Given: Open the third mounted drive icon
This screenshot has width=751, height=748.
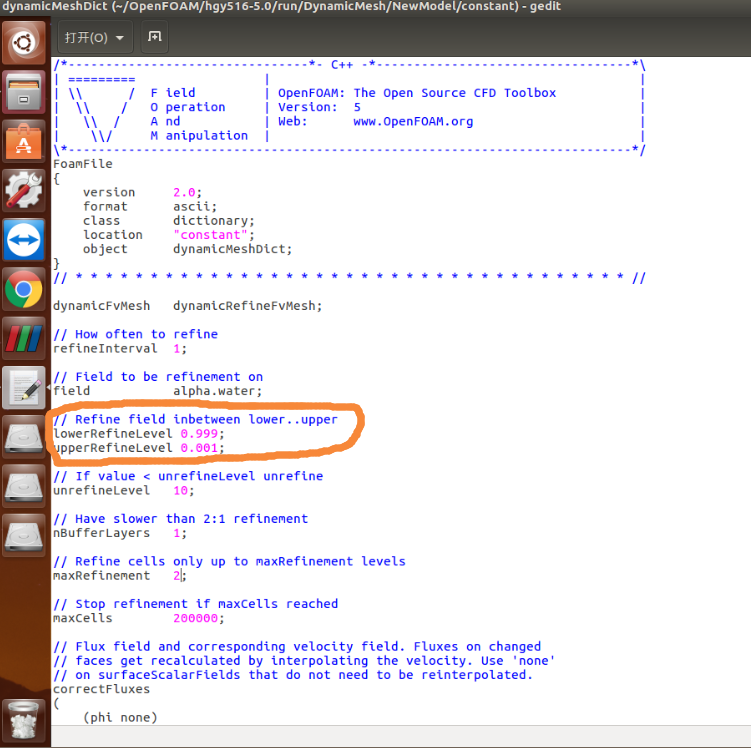Looking at the screenshot, I should (24, 535).
